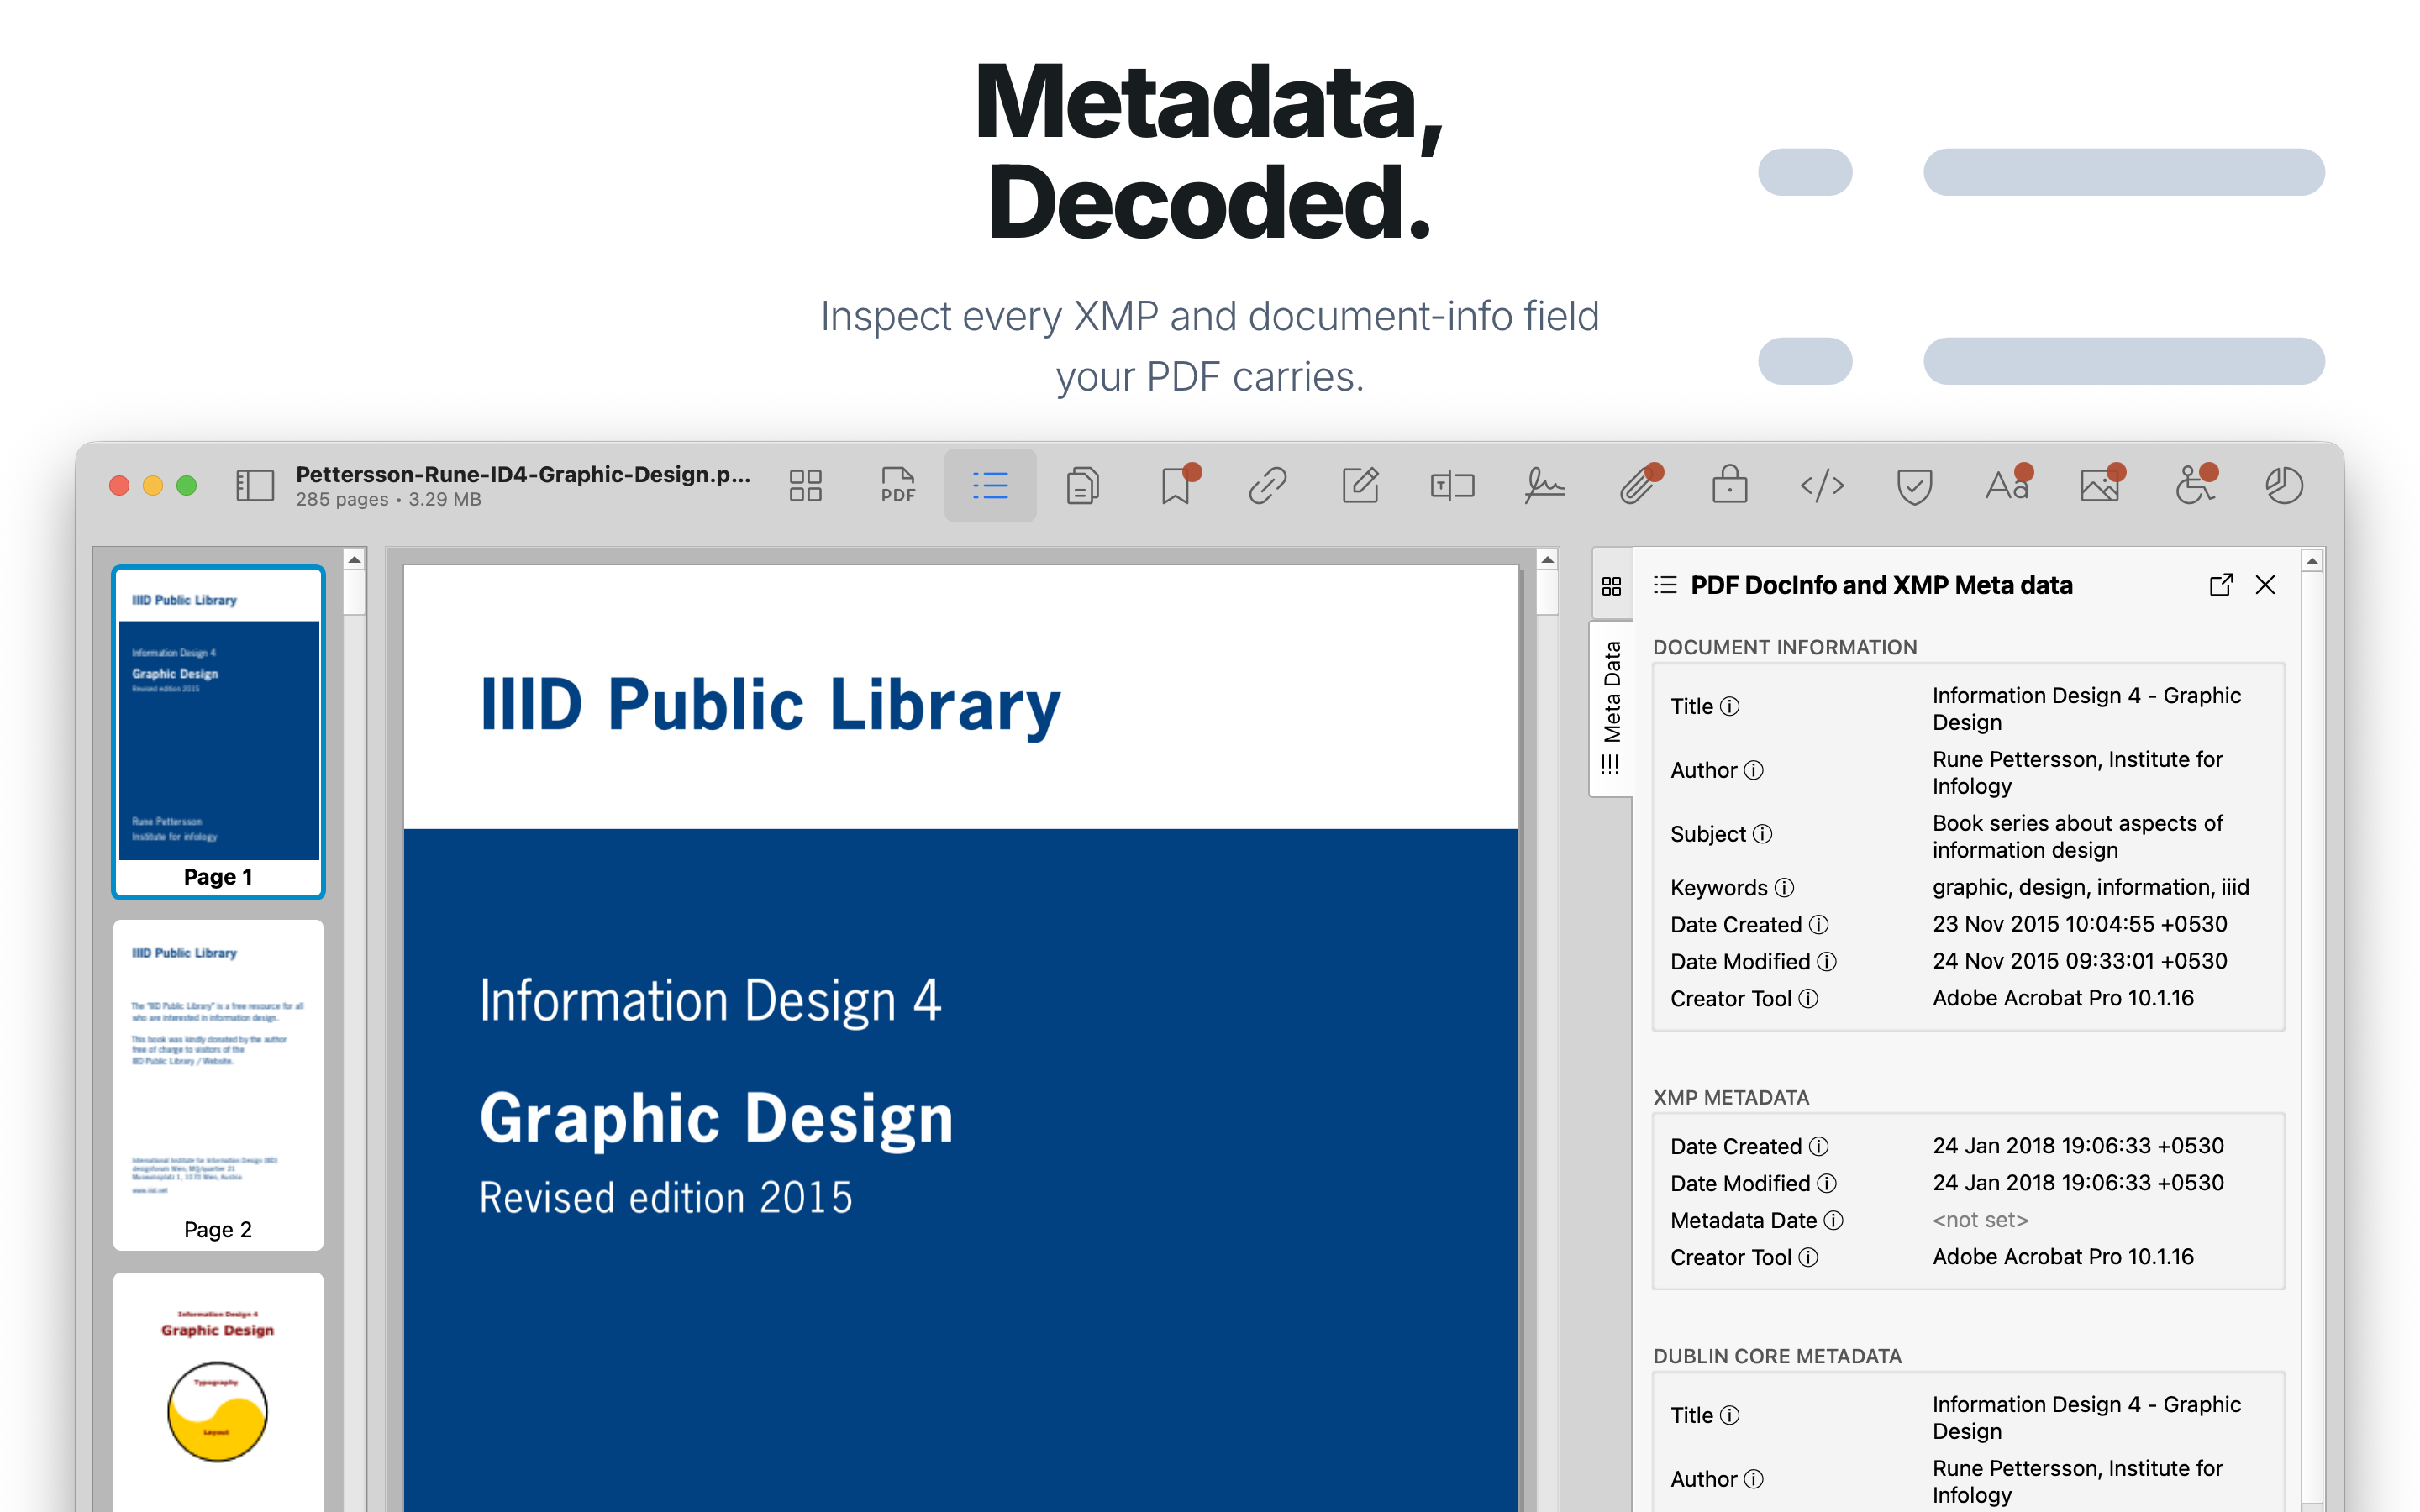
Task: Open the PDF document info icon
Action: (898, 486)
